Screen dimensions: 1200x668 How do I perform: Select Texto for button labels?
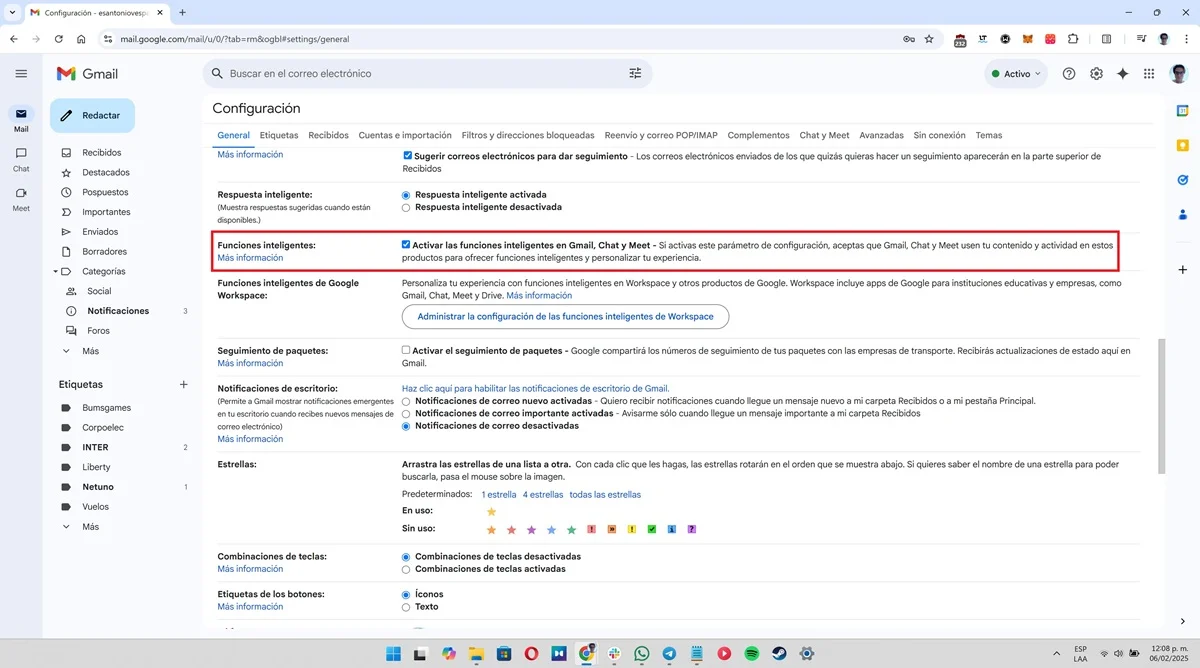tap(406, 607)
